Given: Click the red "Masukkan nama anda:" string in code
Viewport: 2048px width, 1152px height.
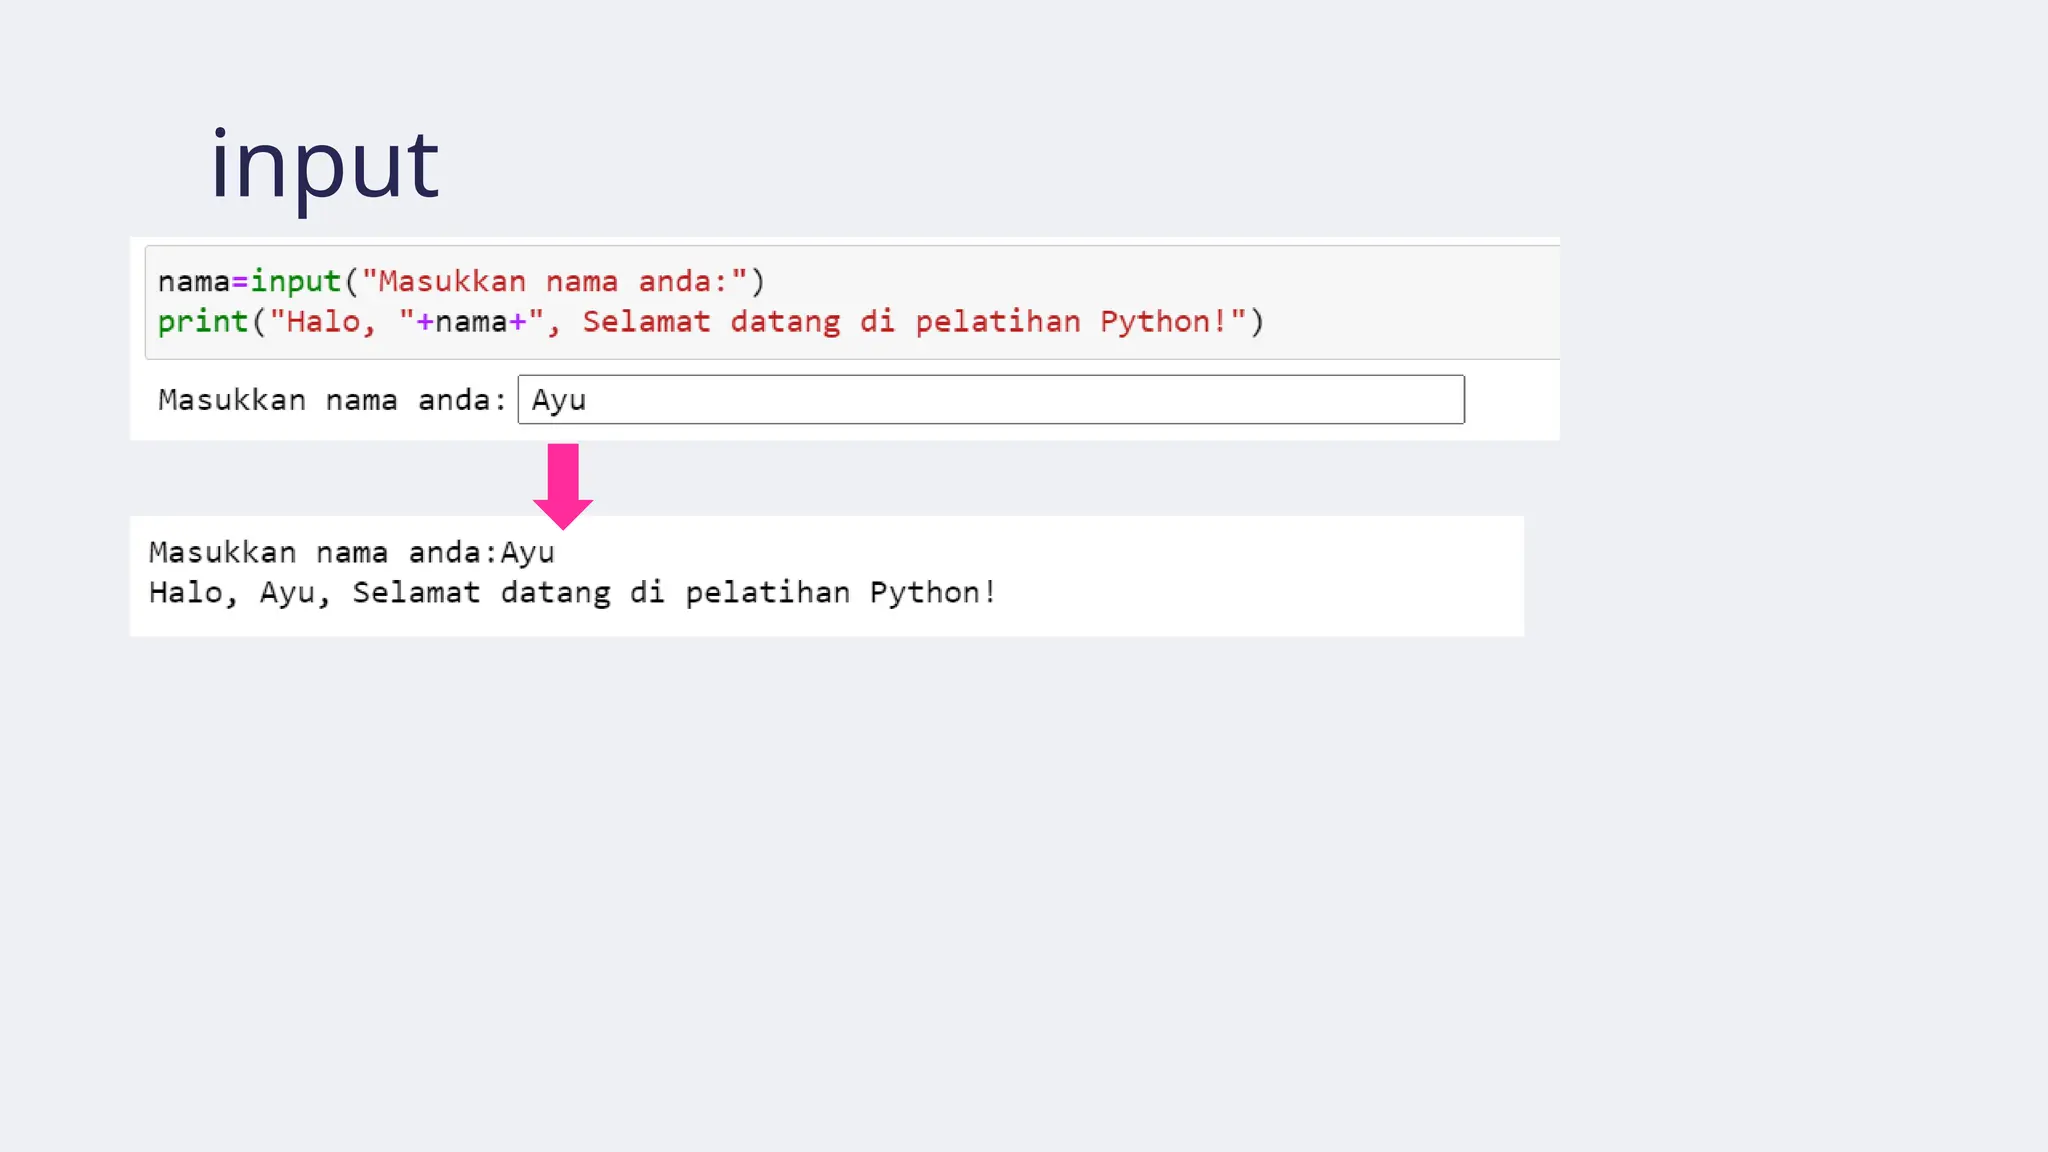Looking at the screenshot, I should point(554,282).
